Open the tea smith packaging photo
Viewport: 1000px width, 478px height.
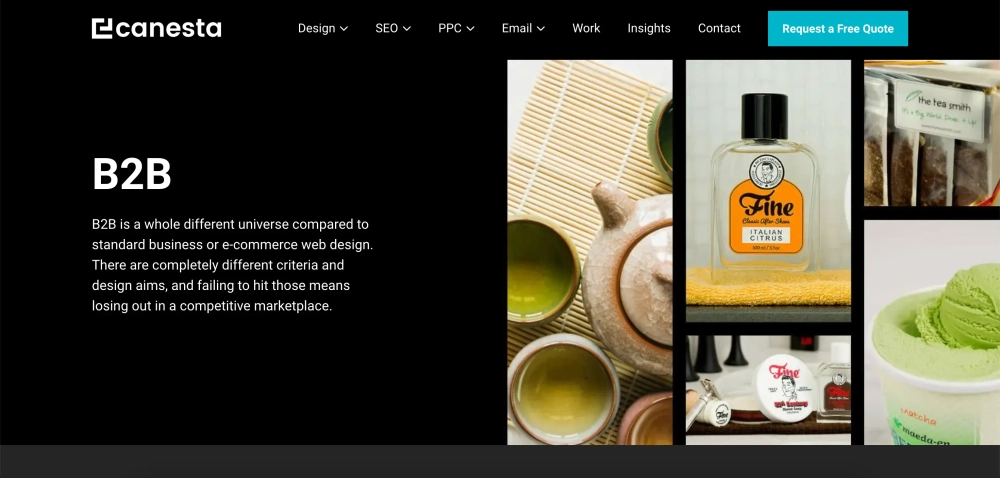931,133
